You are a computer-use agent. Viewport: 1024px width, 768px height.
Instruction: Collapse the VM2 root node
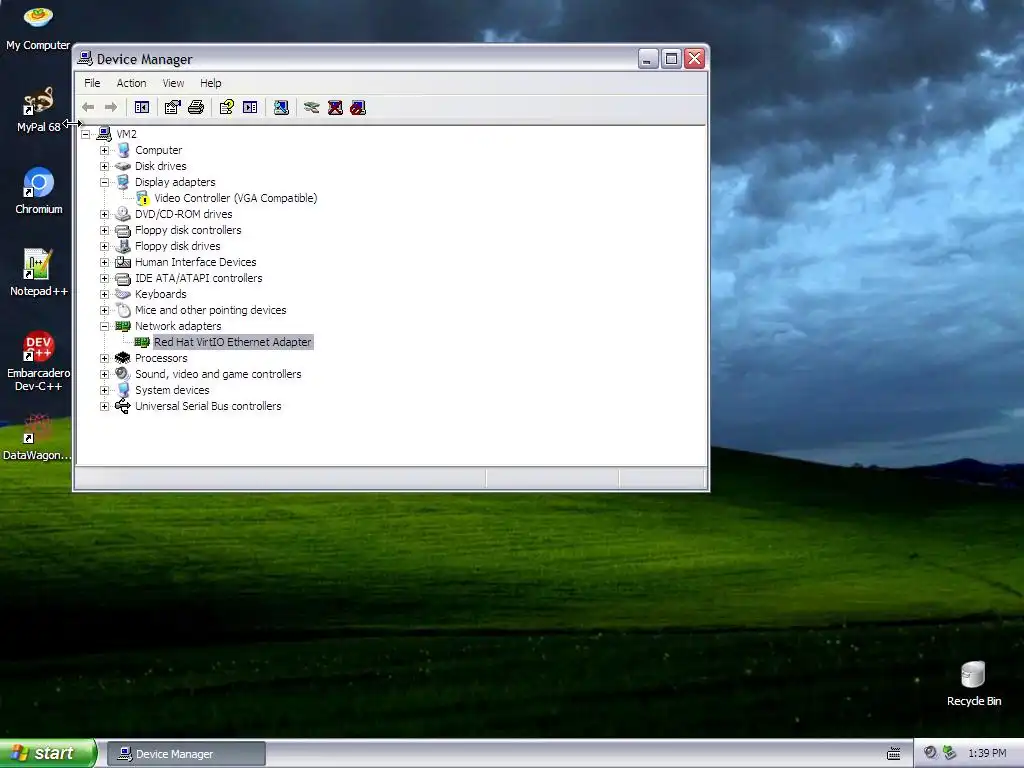pyautogui.click(x=86, y=135)
